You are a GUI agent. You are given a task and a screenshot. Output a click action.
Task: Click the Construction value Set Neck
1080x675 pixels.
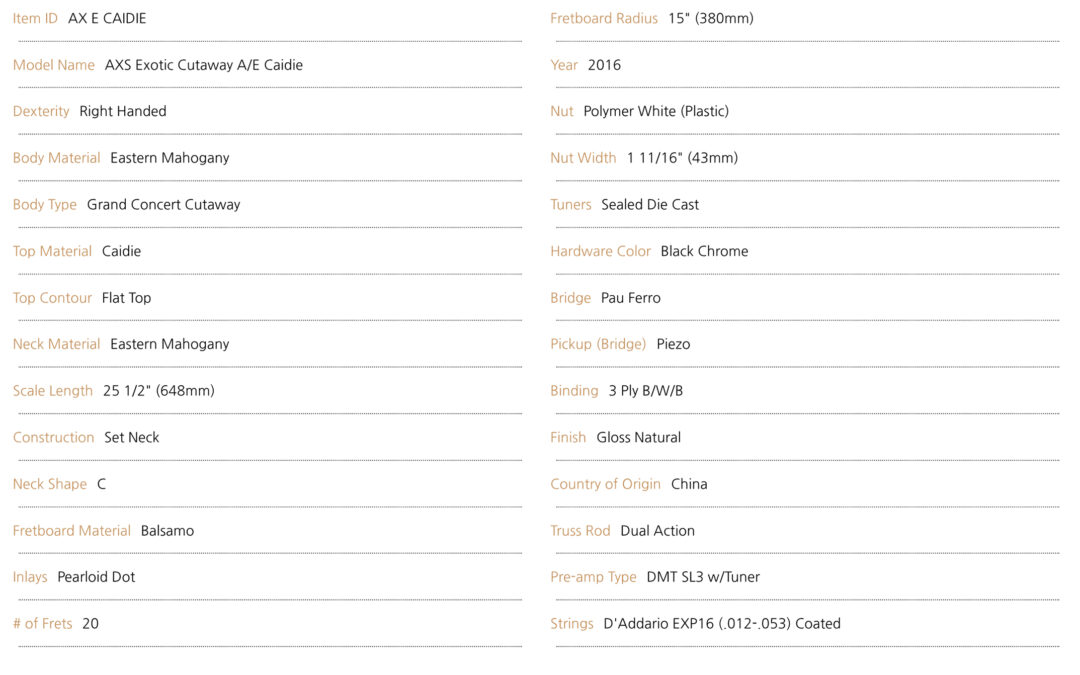[132, 437]
